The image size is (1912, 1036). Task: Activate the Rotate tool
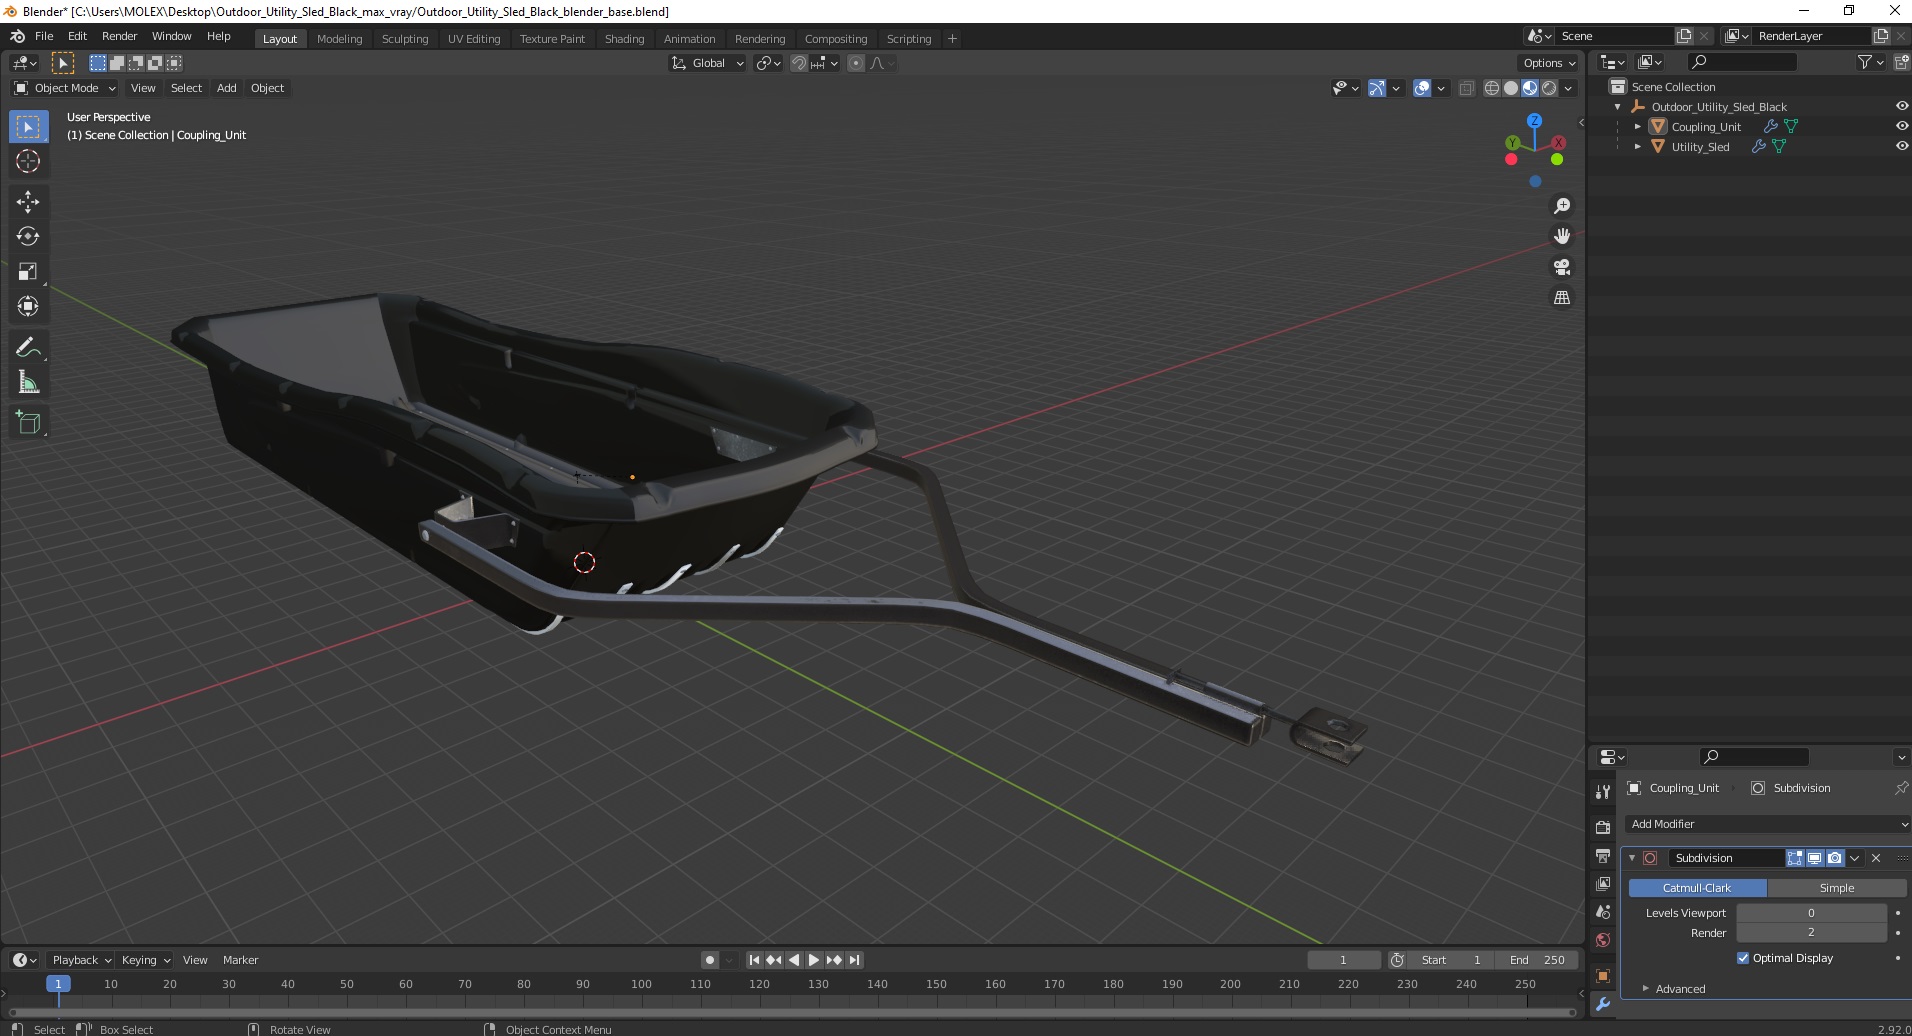28,236
